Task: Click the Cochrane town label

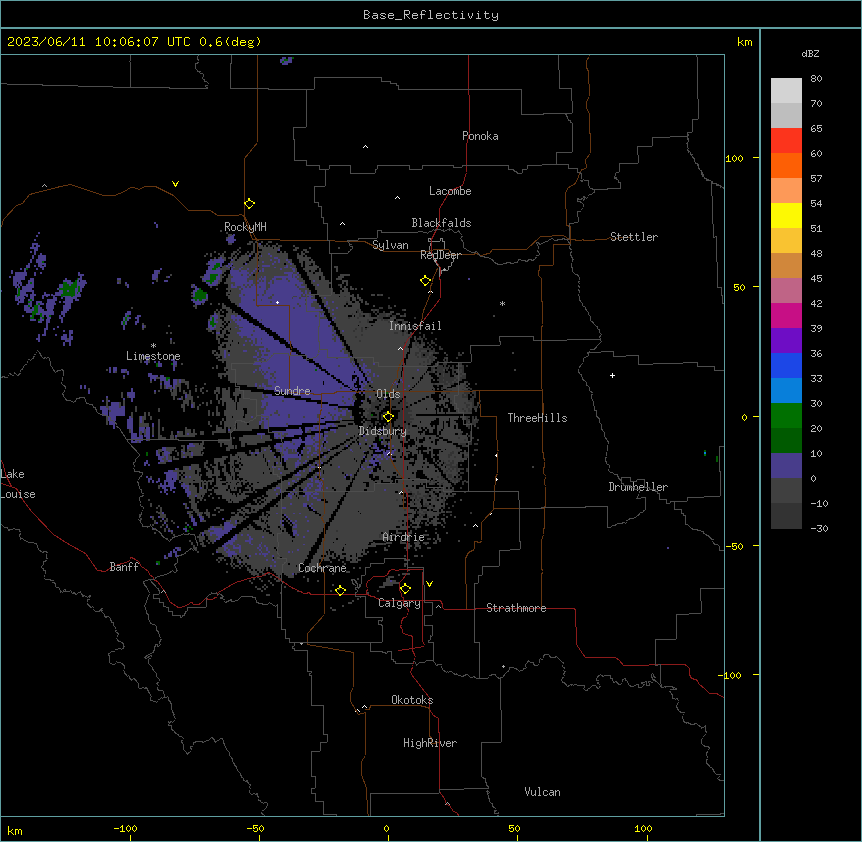Action: coord(322,568)
